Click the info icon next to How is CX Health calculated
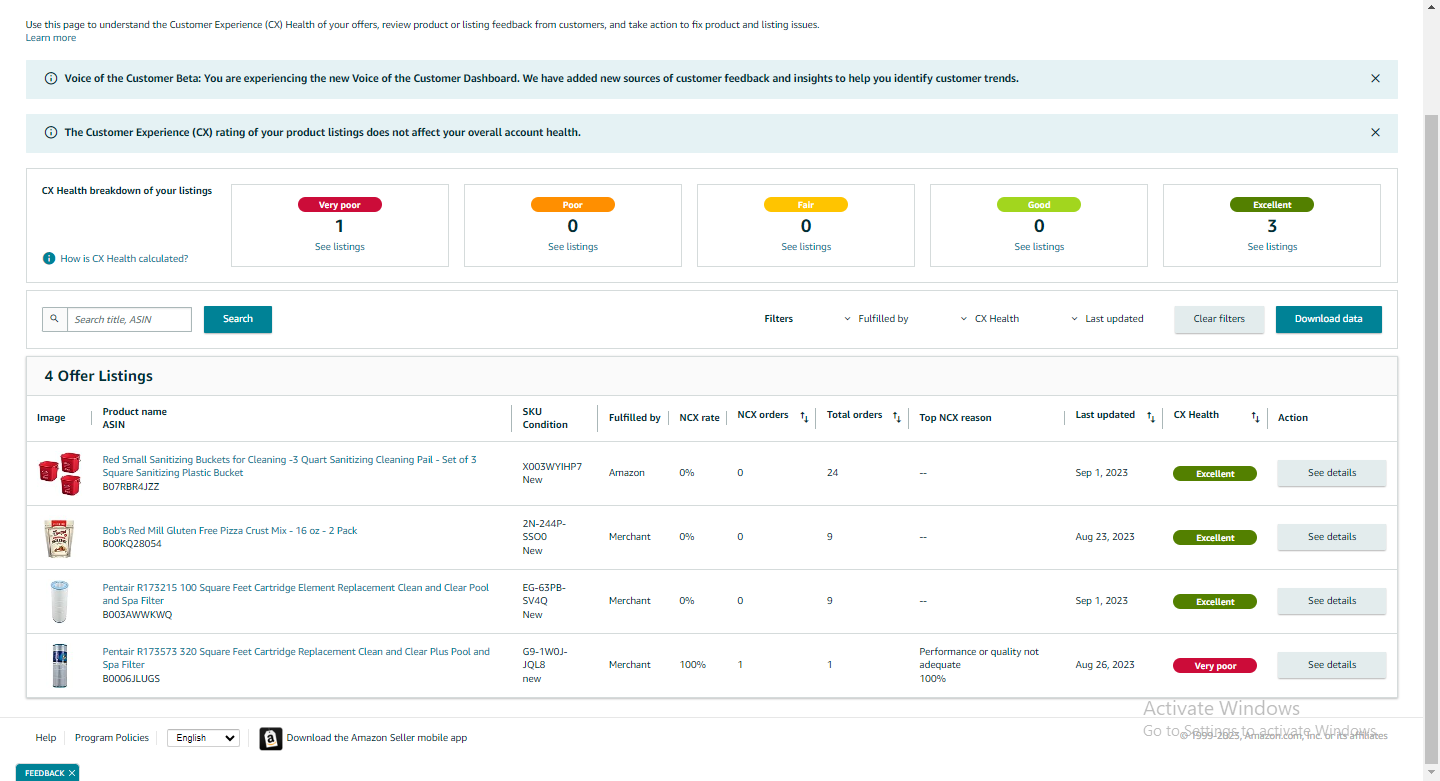Image resolution: width=1440 pixels, height=781 pixels. click(49, 259)
